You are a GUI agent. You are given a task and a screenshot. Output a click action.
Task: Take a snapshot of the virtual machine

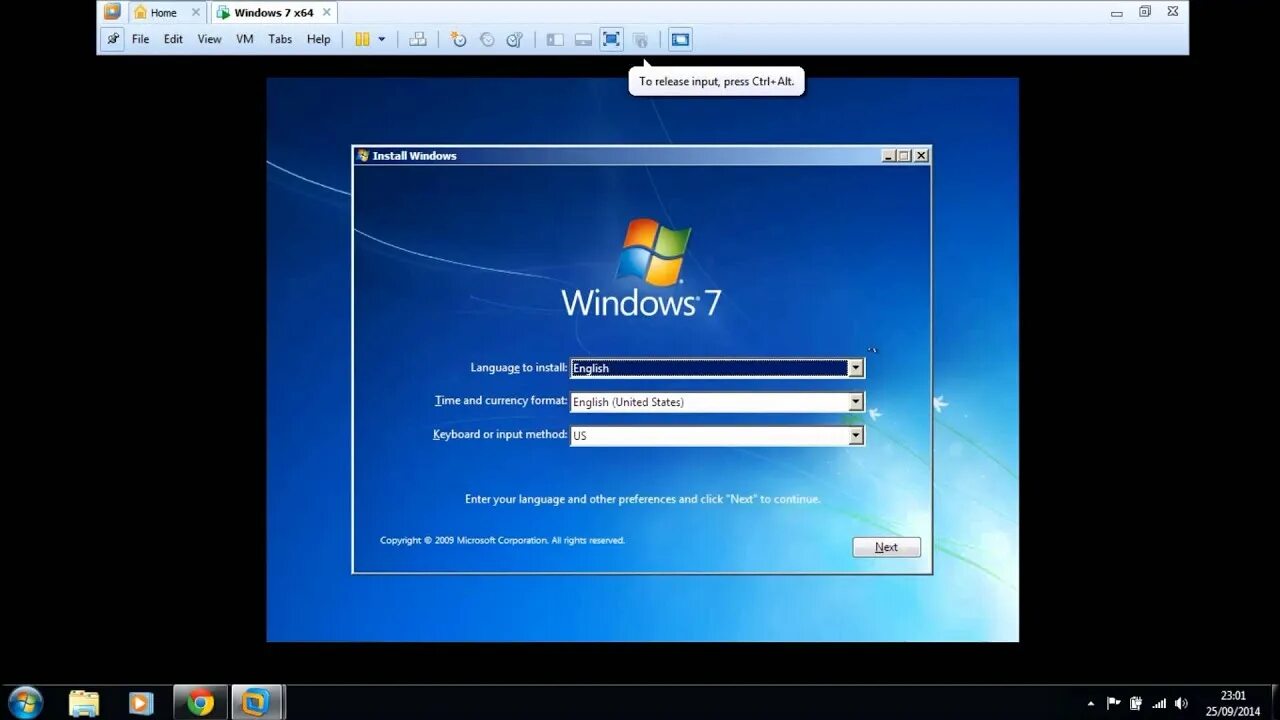click(x=458, y=39)
